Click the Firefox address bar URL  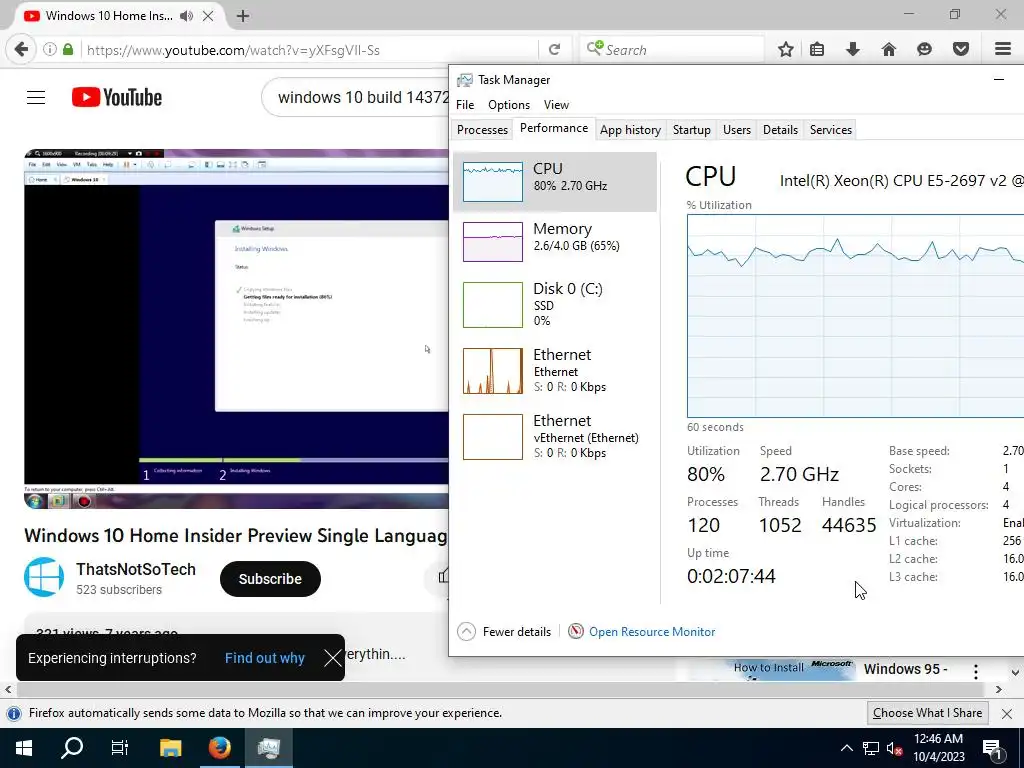pos(233,50)
